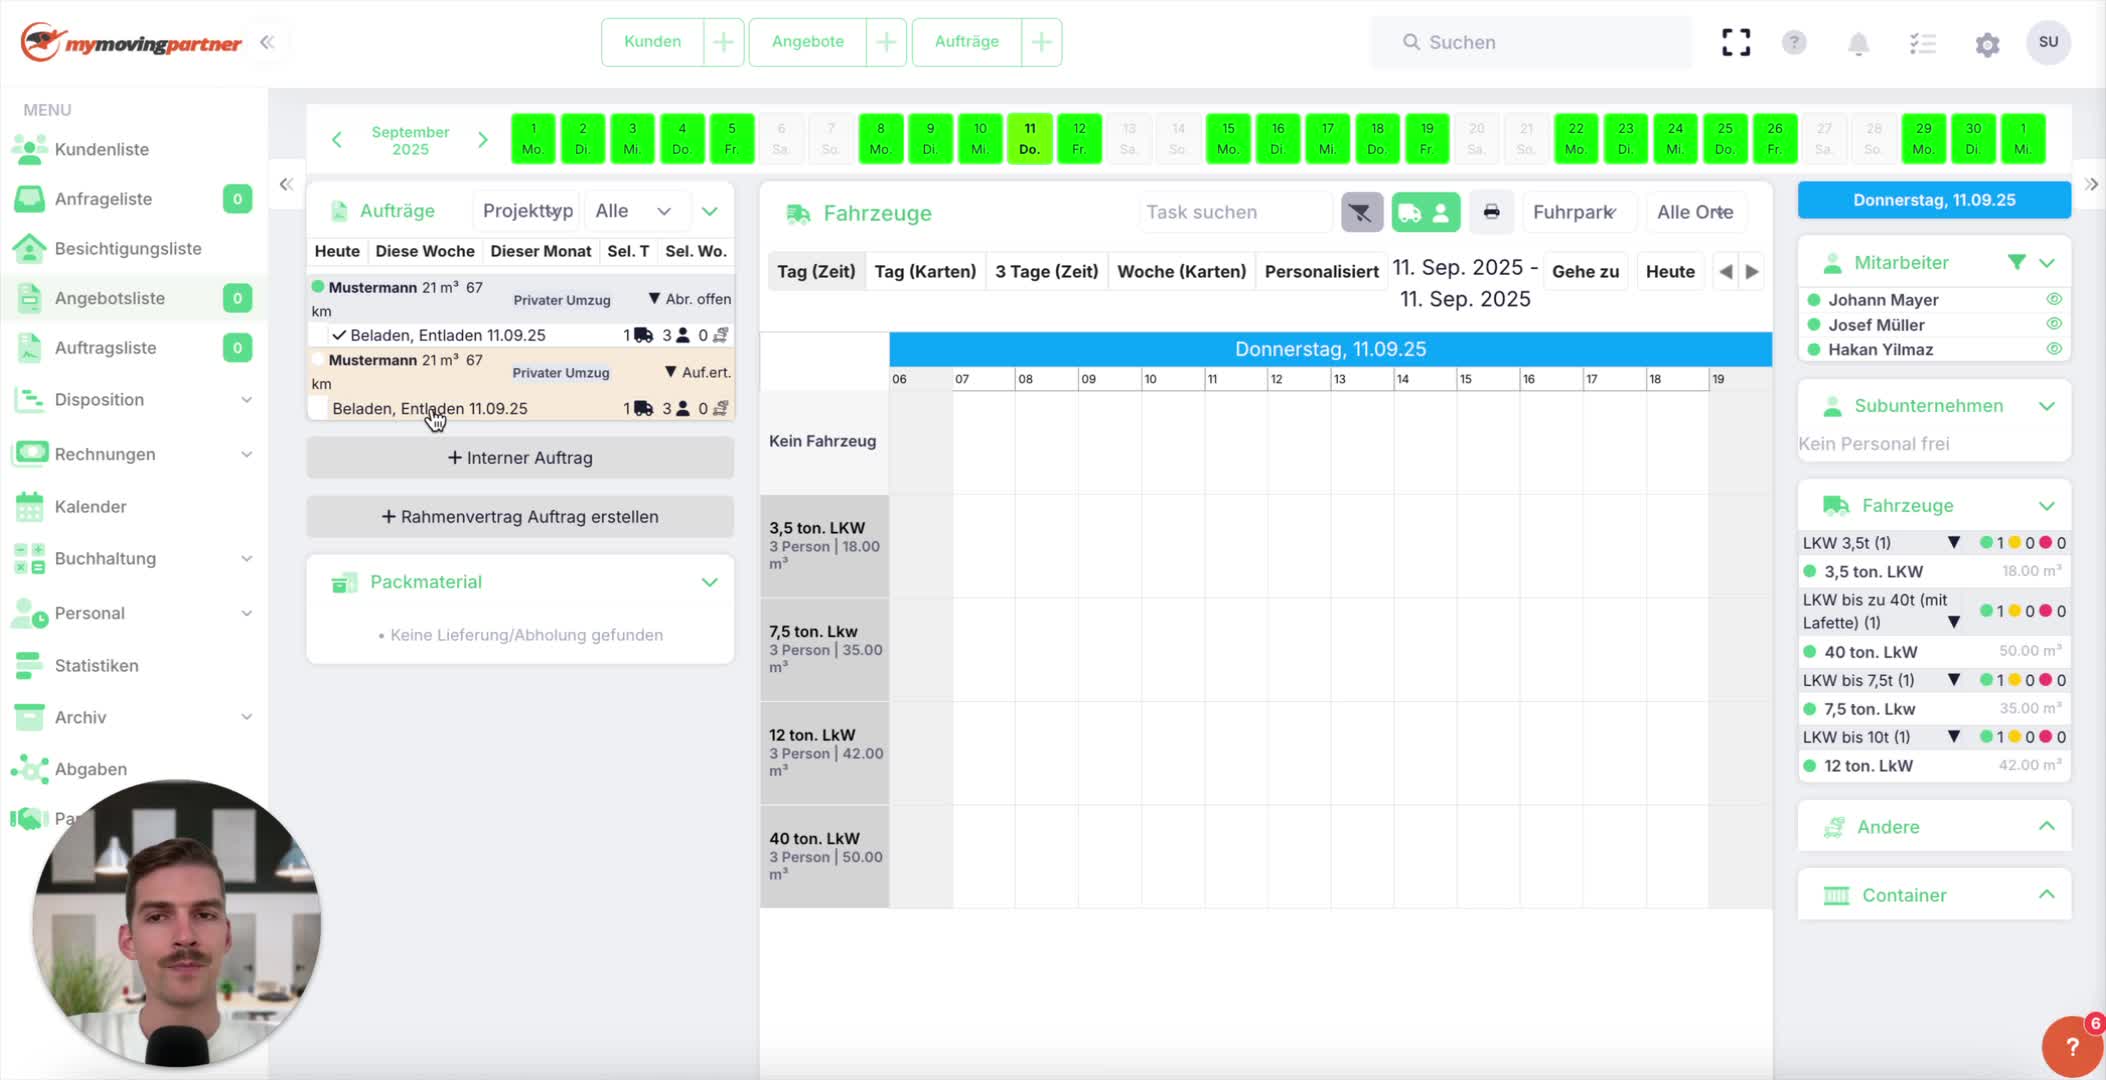The image size is (2106, 1080).
Task: Collapse left Aufträge panel chevron
Action: 286,184
